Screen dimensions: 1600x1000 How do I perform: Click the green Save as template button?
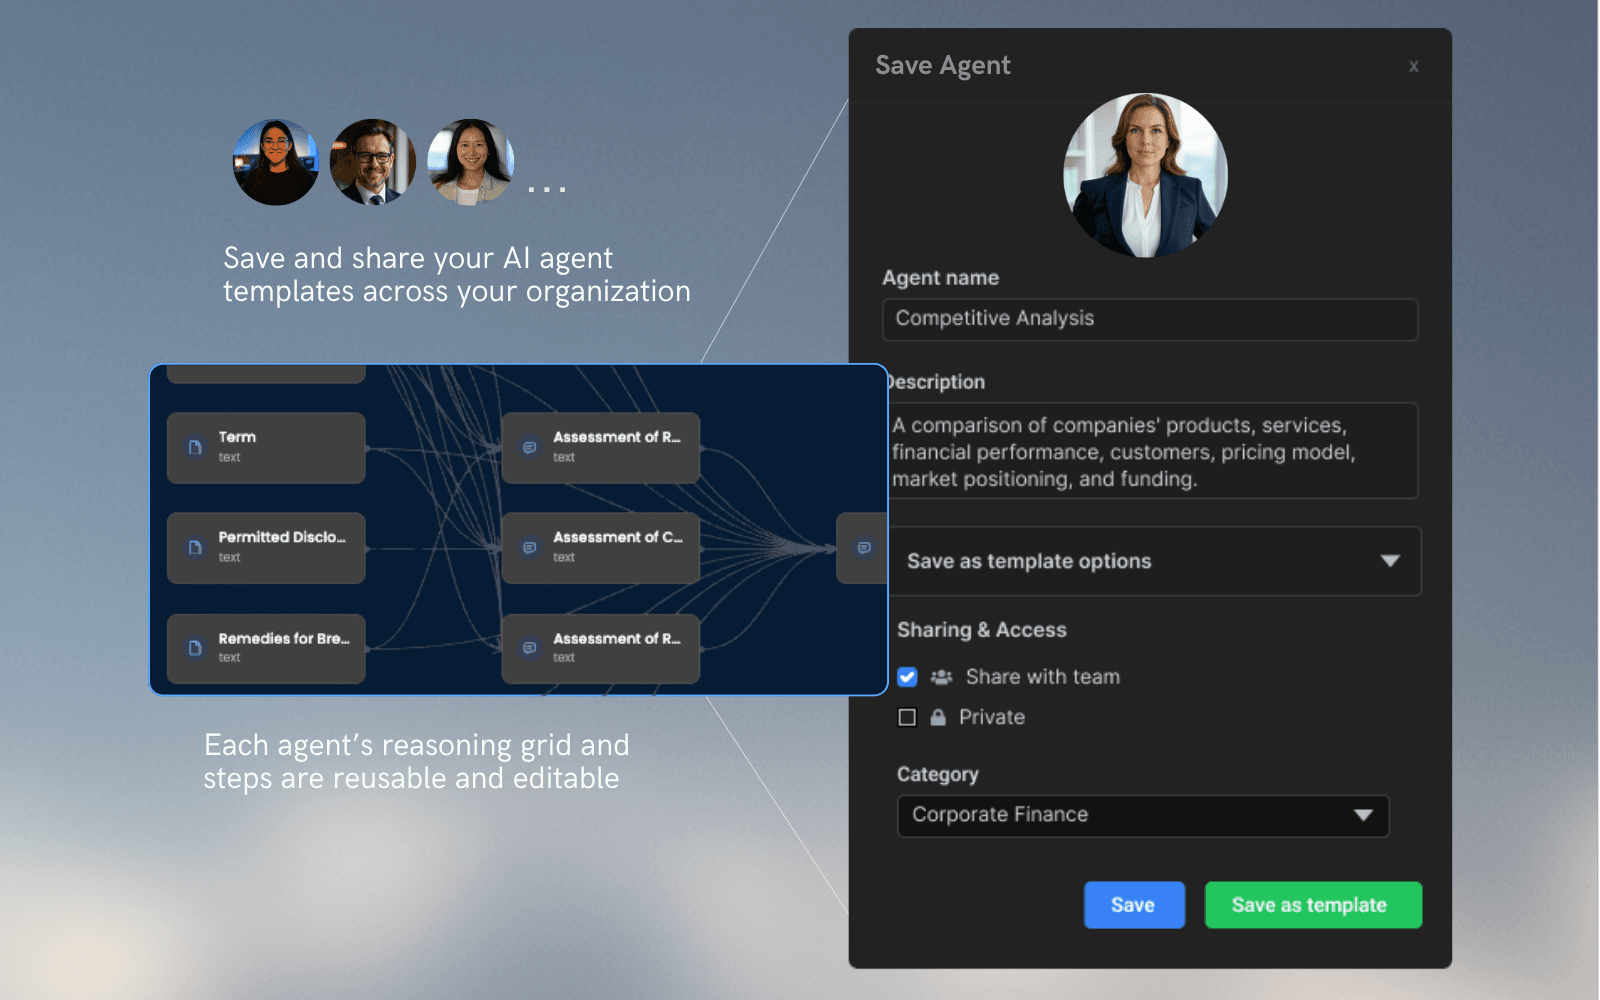click(1312, 904)
